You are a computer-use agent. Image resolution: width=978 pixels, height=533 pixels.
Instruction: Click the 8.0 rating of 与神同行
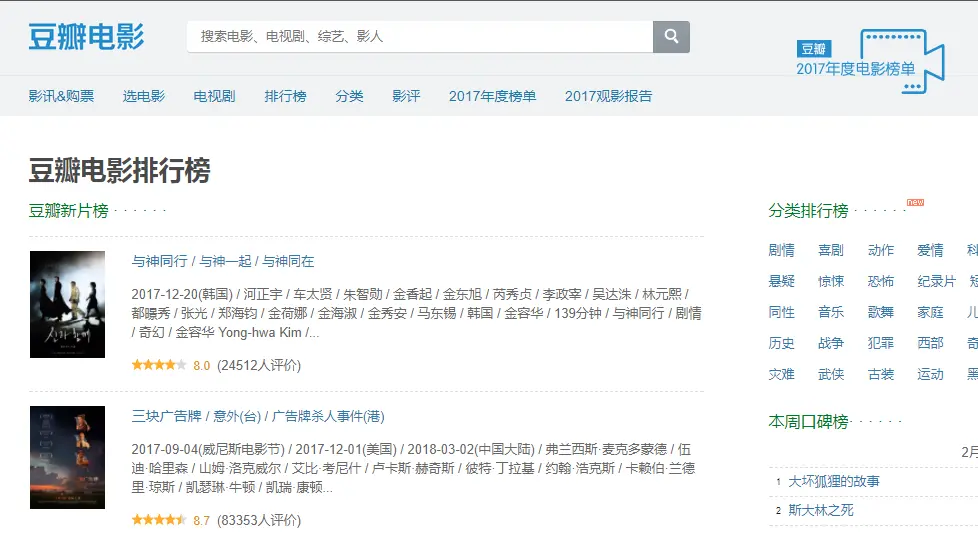201,365
